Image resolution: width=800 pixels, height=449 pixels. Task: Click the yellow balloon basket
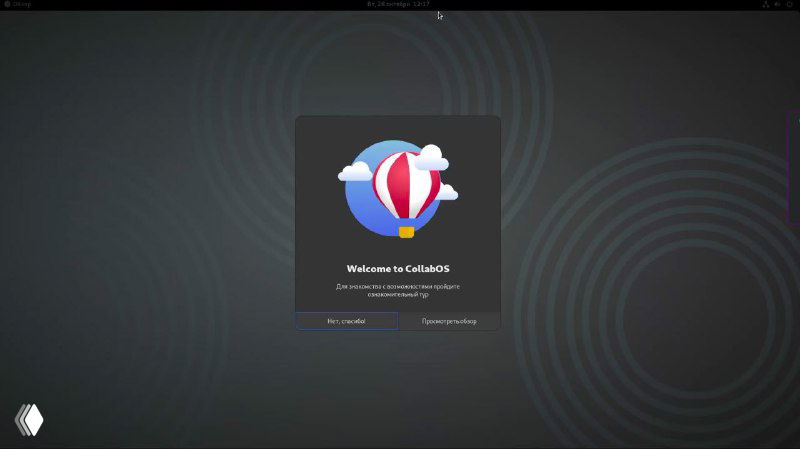[x=406, y=231]
